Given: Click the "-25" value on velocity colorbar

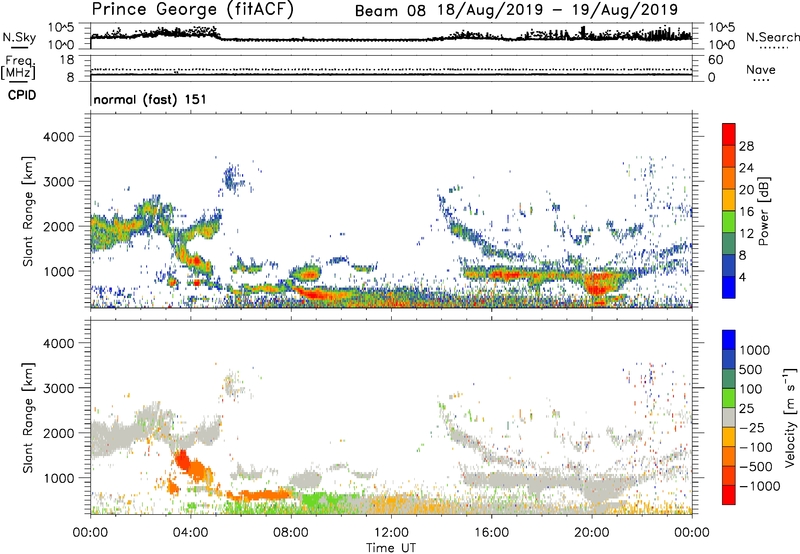Looking at the screenshot, I should point(752,428).
